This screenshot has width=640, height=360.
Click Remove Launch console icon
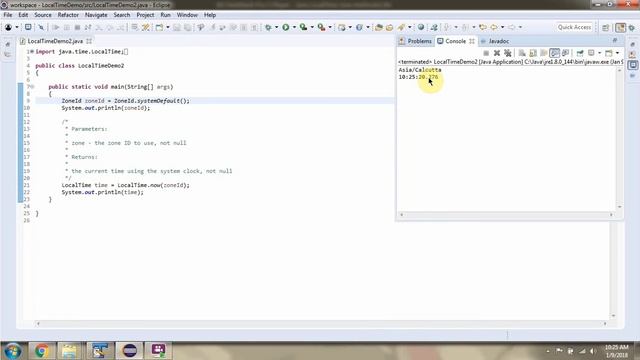pos(497,53)
